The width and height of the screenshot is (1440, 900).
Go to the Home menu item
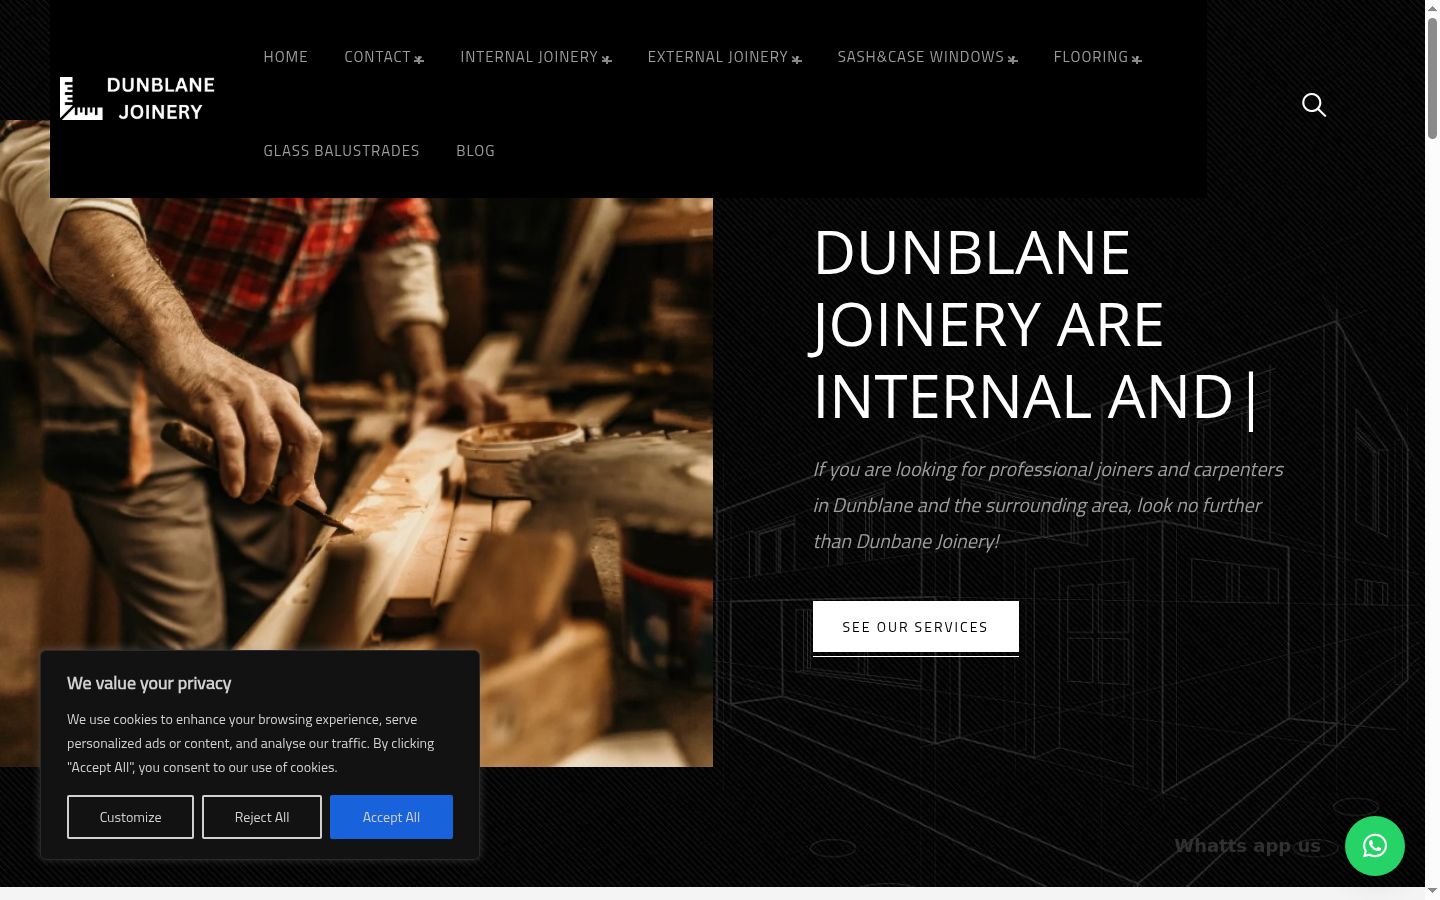coord(286,57)
